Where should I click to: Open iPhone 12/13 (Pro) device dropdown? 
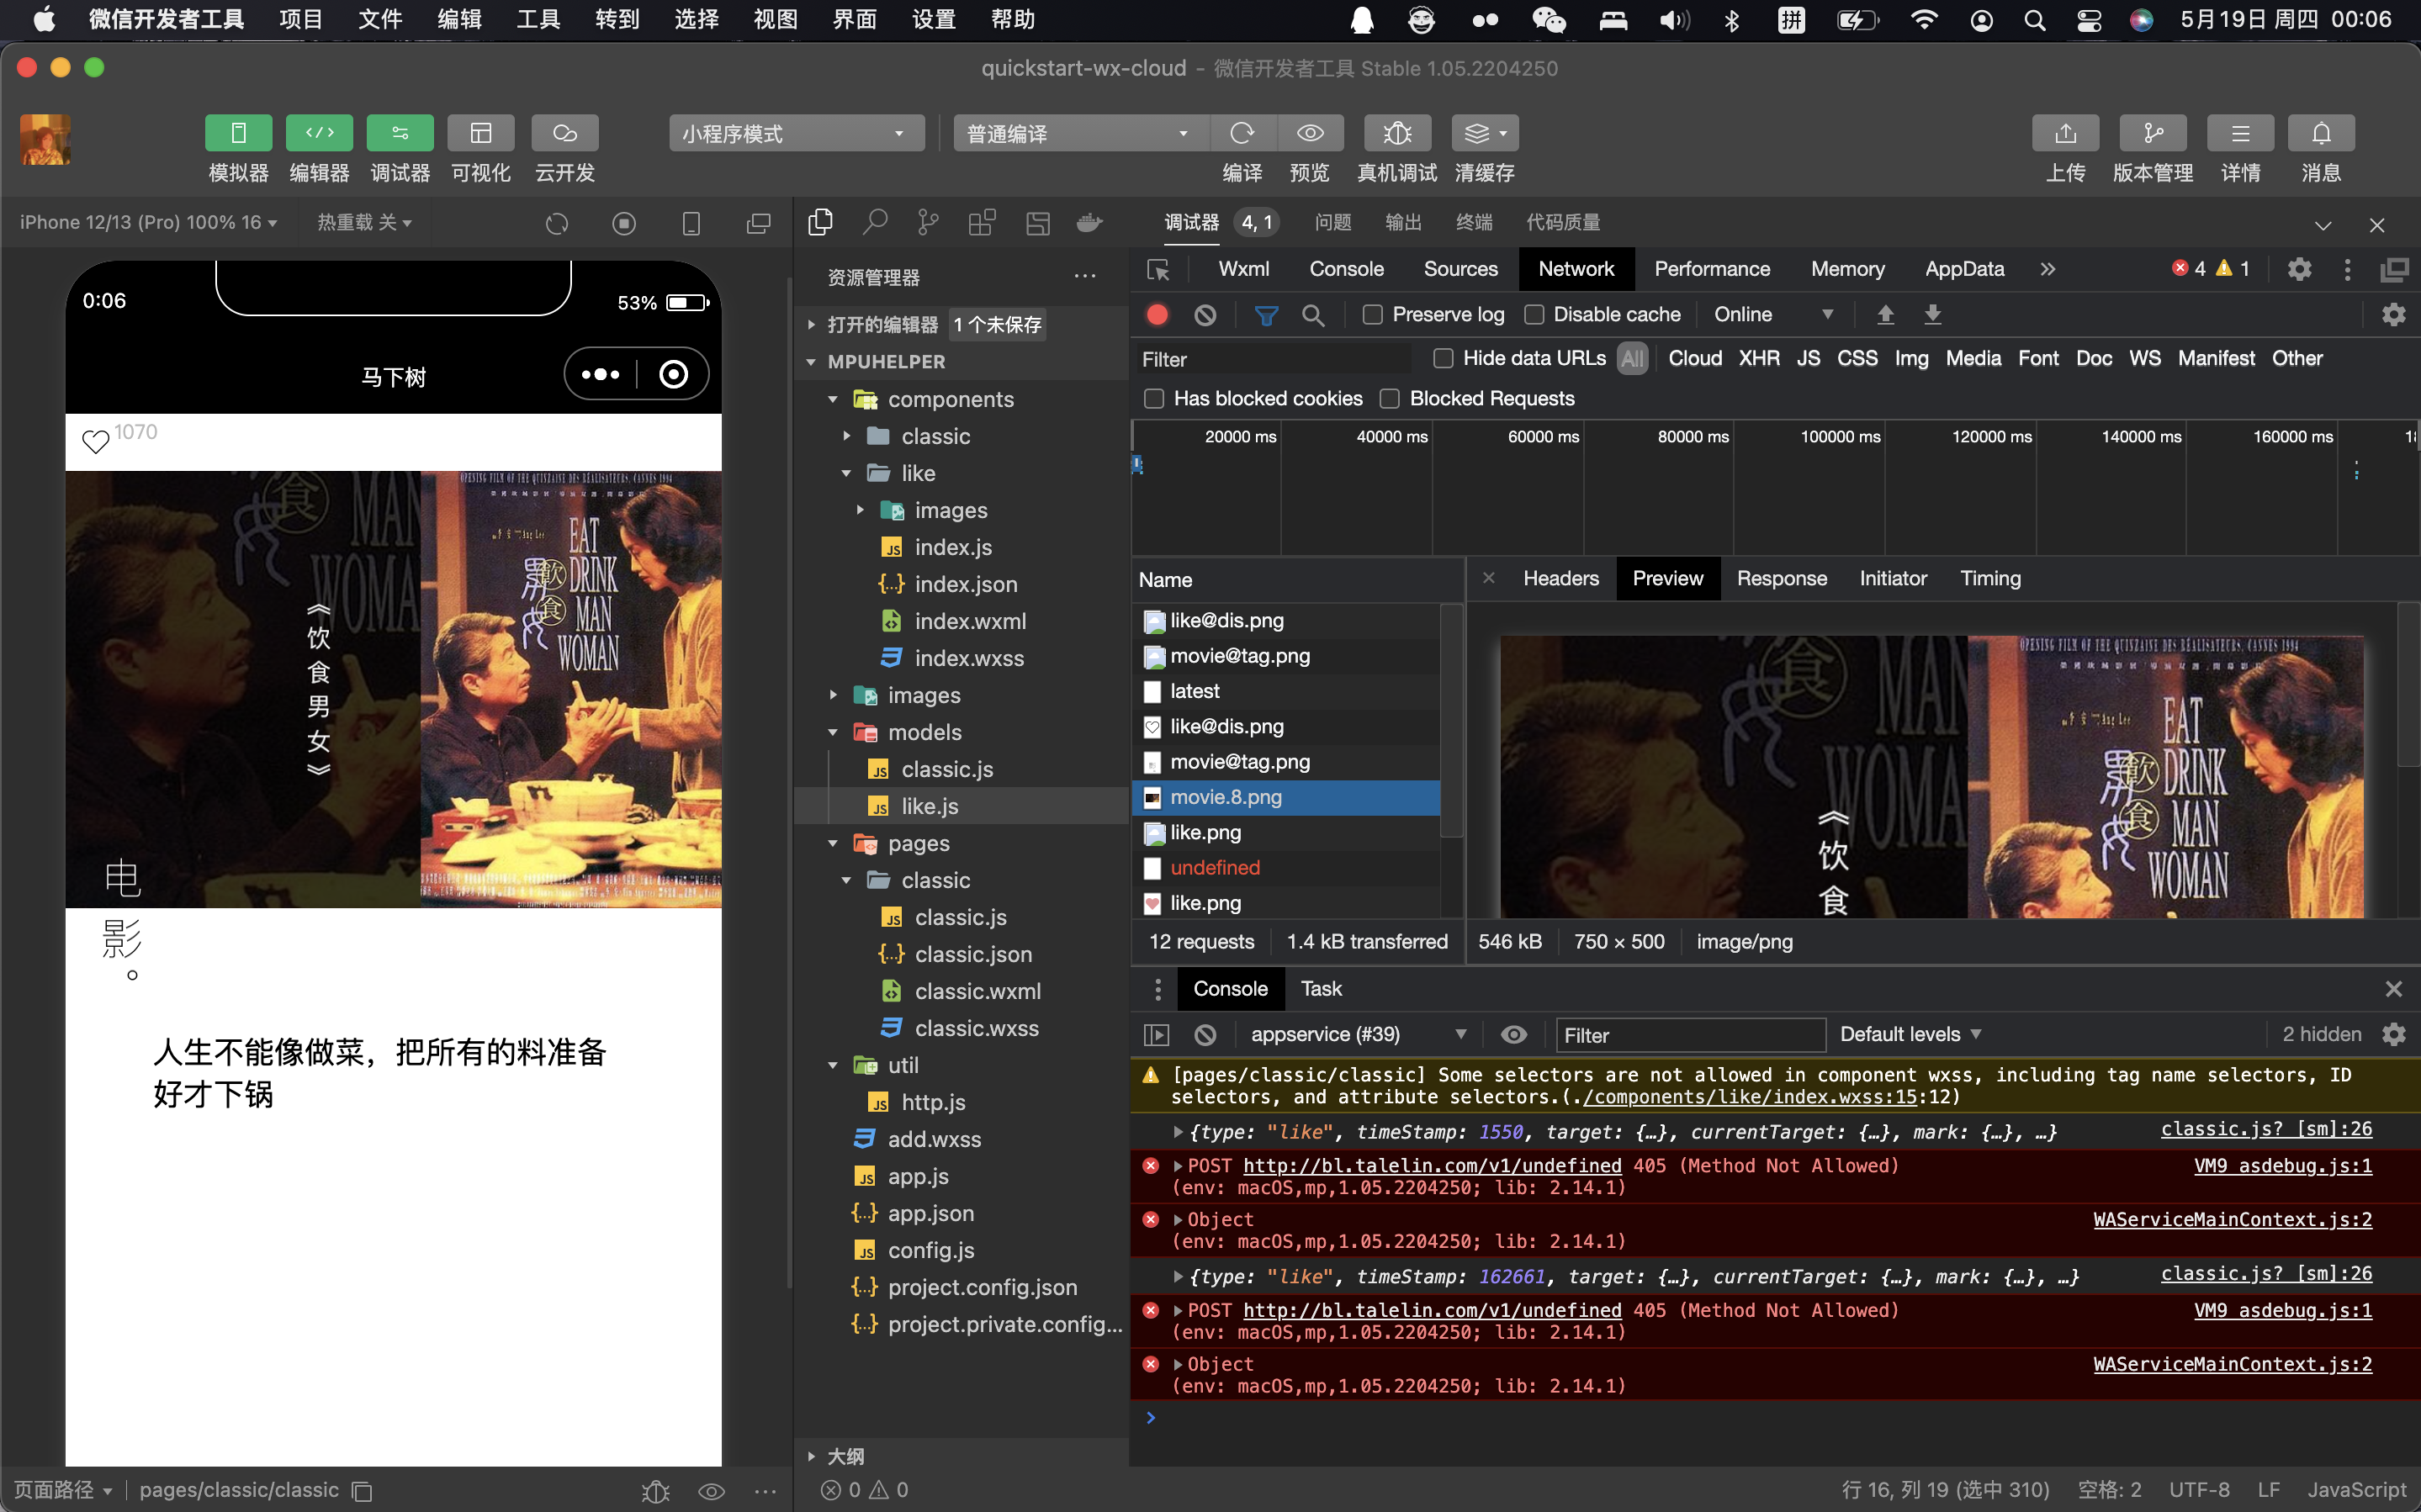coord(149,222)
